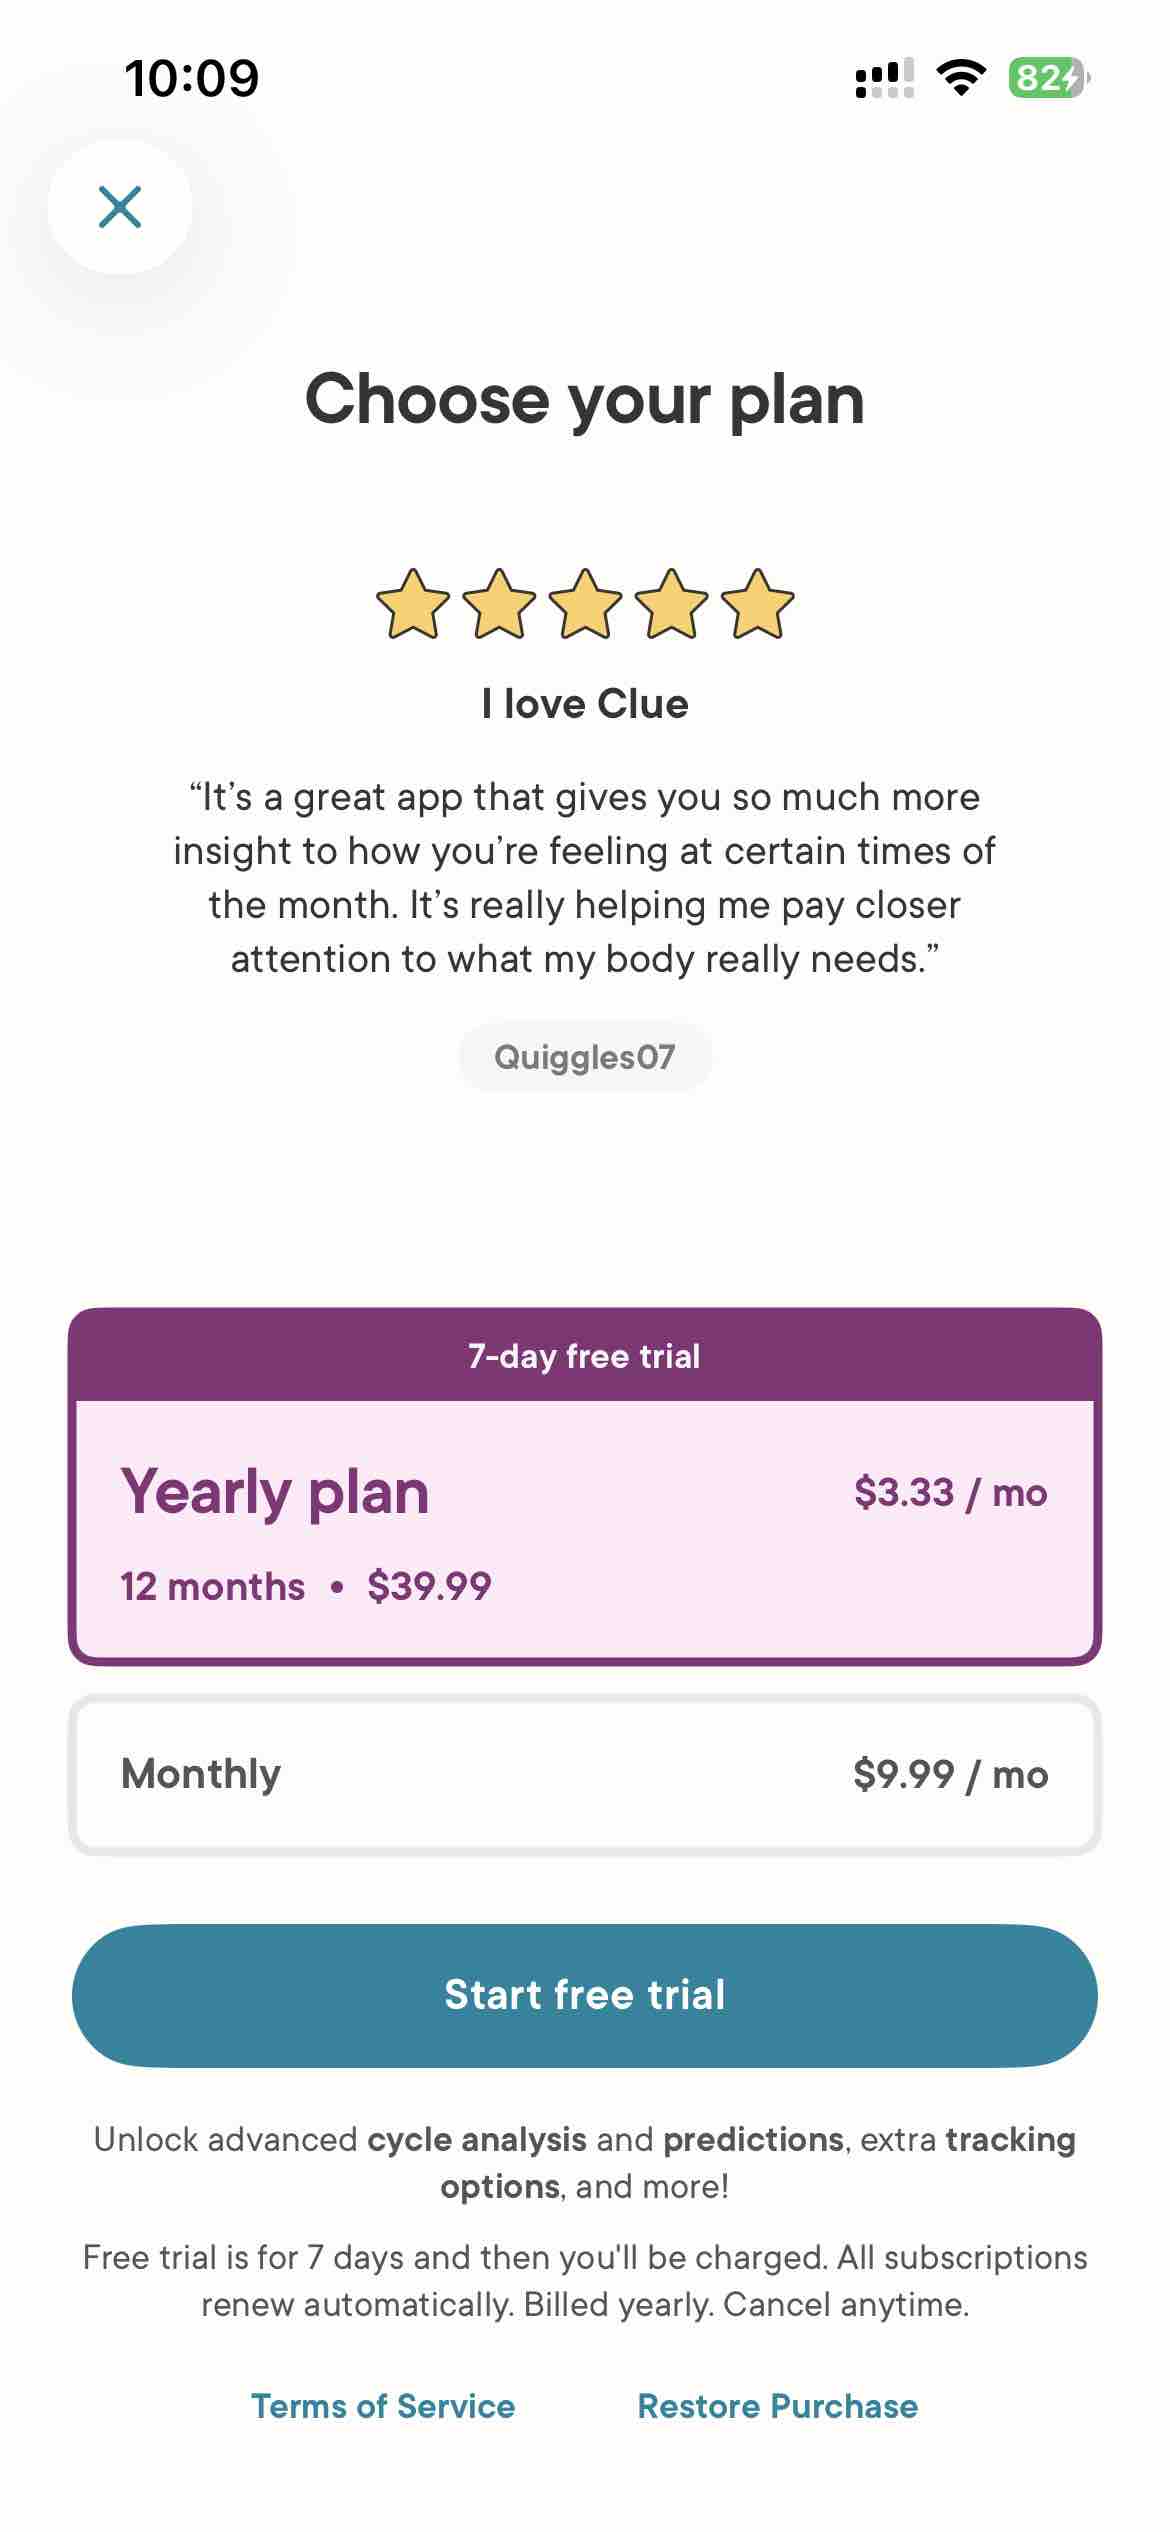This screenshot has width=1170, height=2532.
Task: Tap the cellular signal icon
Action: pyautogui.click(x=884, y=78)
